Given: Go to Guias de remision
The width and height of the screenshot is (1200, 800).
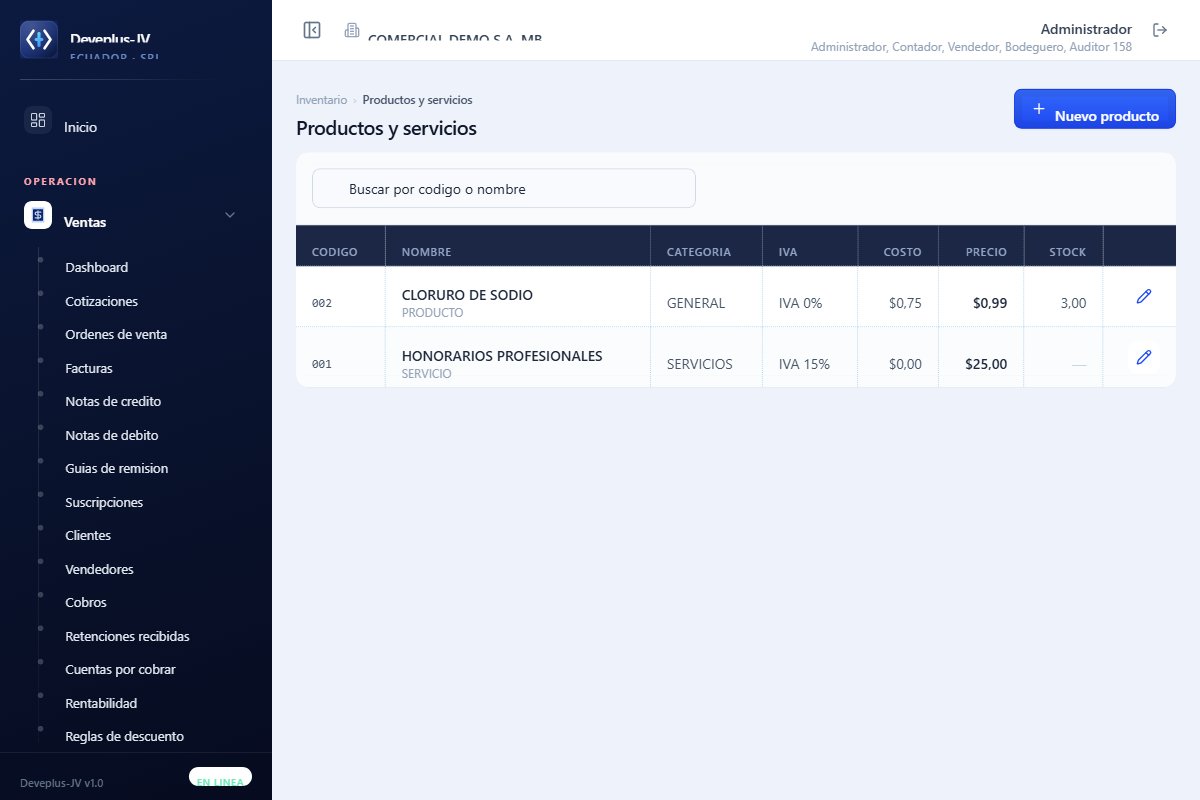Looking at the screenshot, I should click(116, 469).
